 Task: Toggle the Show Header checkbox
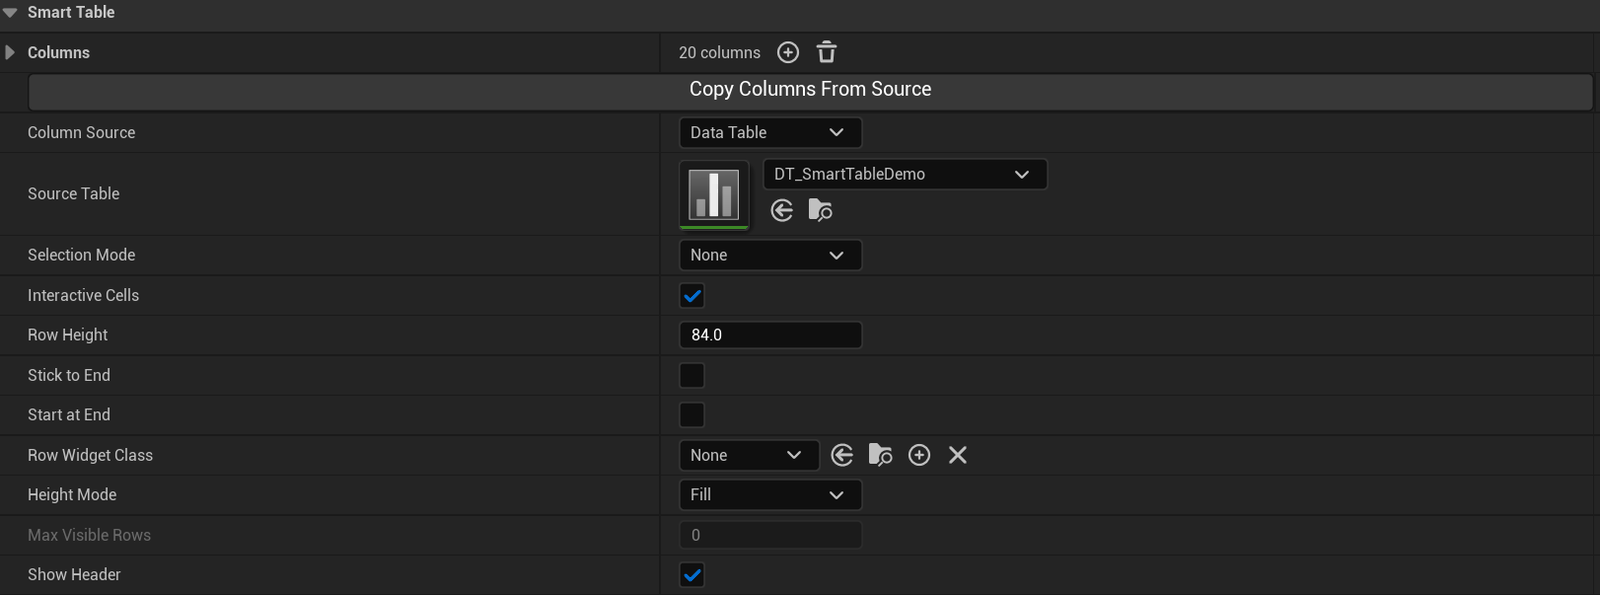(692, 575)
